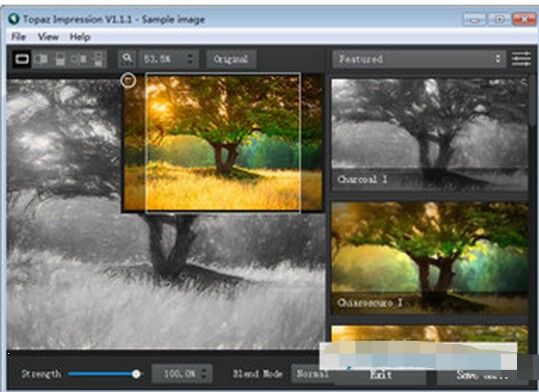Collapse the navigator preview circle button
The image size is (539, 392).
(x=128, y=81)
